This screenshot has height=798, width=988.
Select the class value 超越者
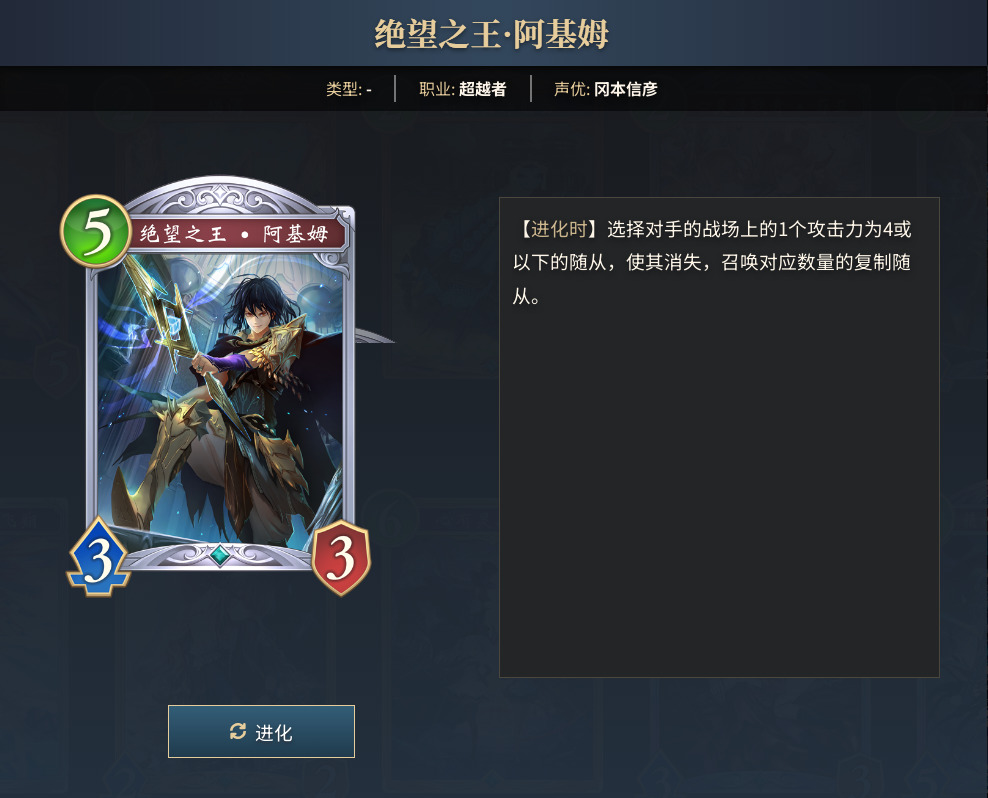(x=482, y=89)
